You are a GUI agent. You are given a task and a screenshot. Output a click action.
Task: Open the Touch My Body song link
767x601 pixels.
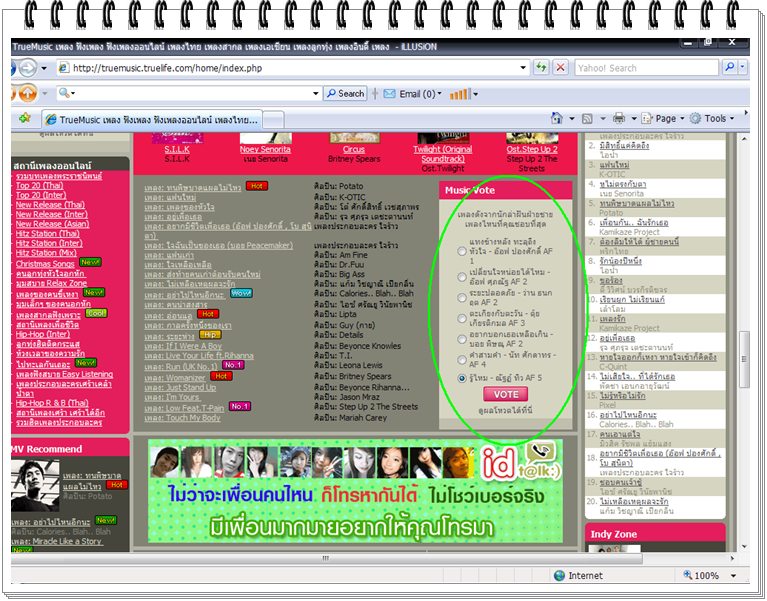pos(182,418)
